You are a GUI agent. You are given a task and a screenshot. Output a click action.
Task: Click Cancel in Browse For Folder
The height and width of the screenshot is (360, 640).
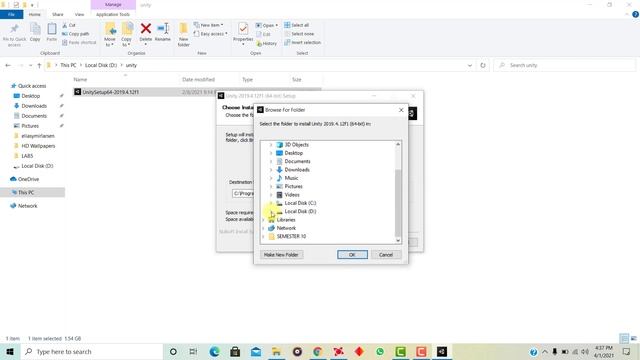tap(386, 255)
